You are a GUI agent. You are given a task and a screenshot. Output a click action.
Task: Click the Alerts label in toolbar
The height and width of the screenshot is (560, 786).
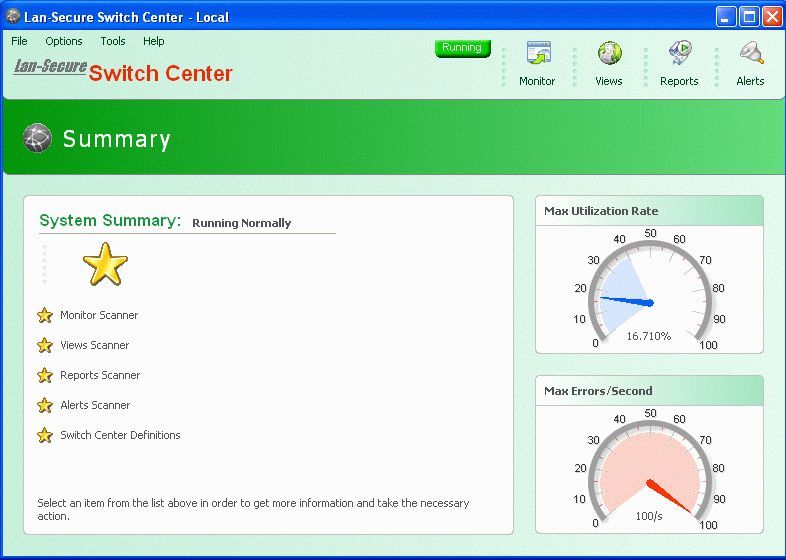[x=750, y=81]
